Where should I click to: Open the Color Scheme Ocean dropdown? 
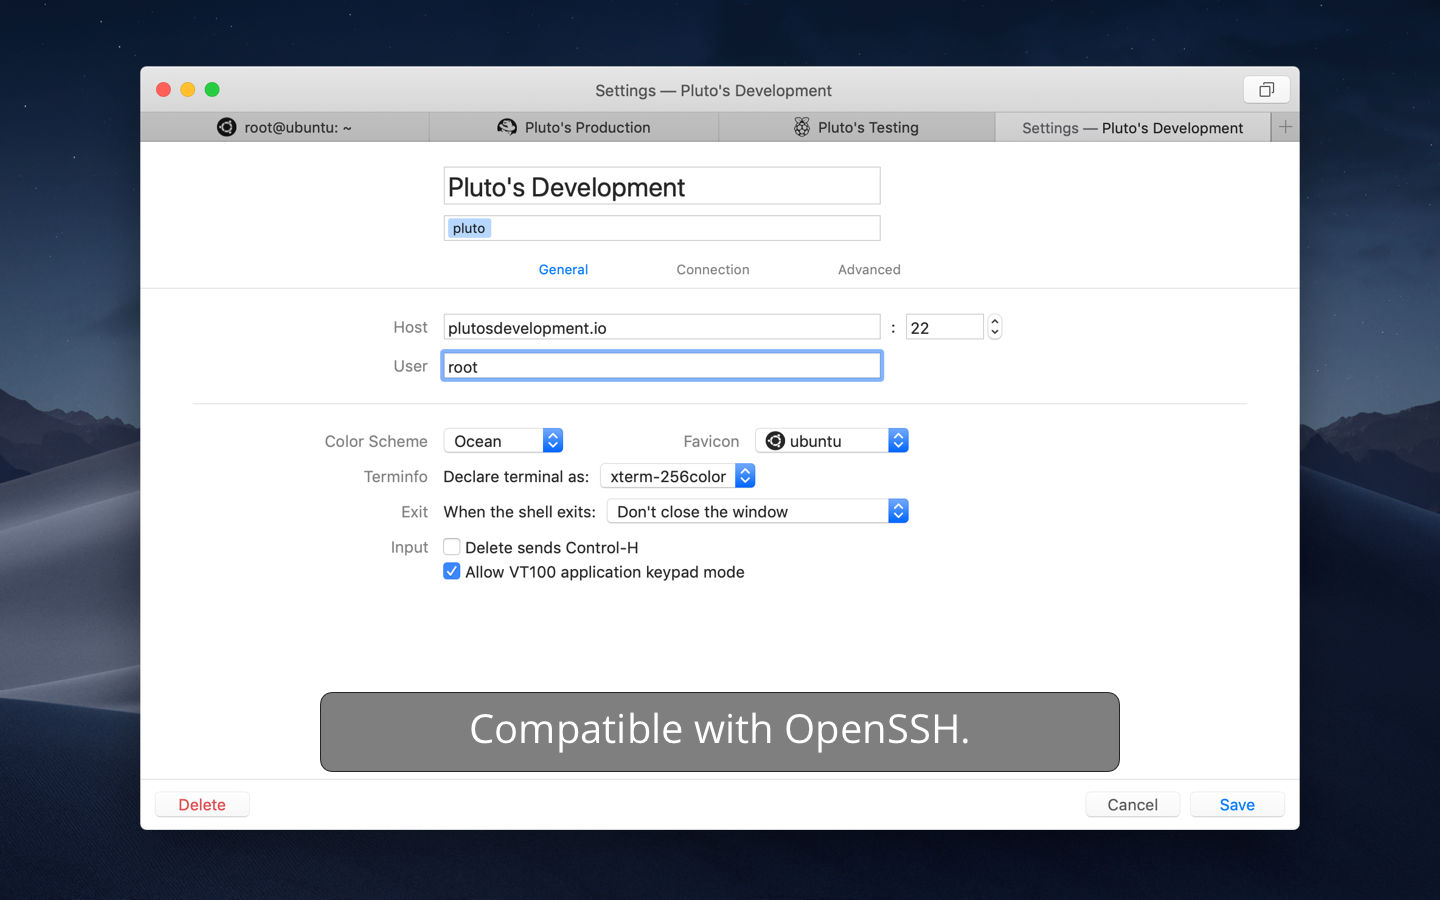click(503, 441)
